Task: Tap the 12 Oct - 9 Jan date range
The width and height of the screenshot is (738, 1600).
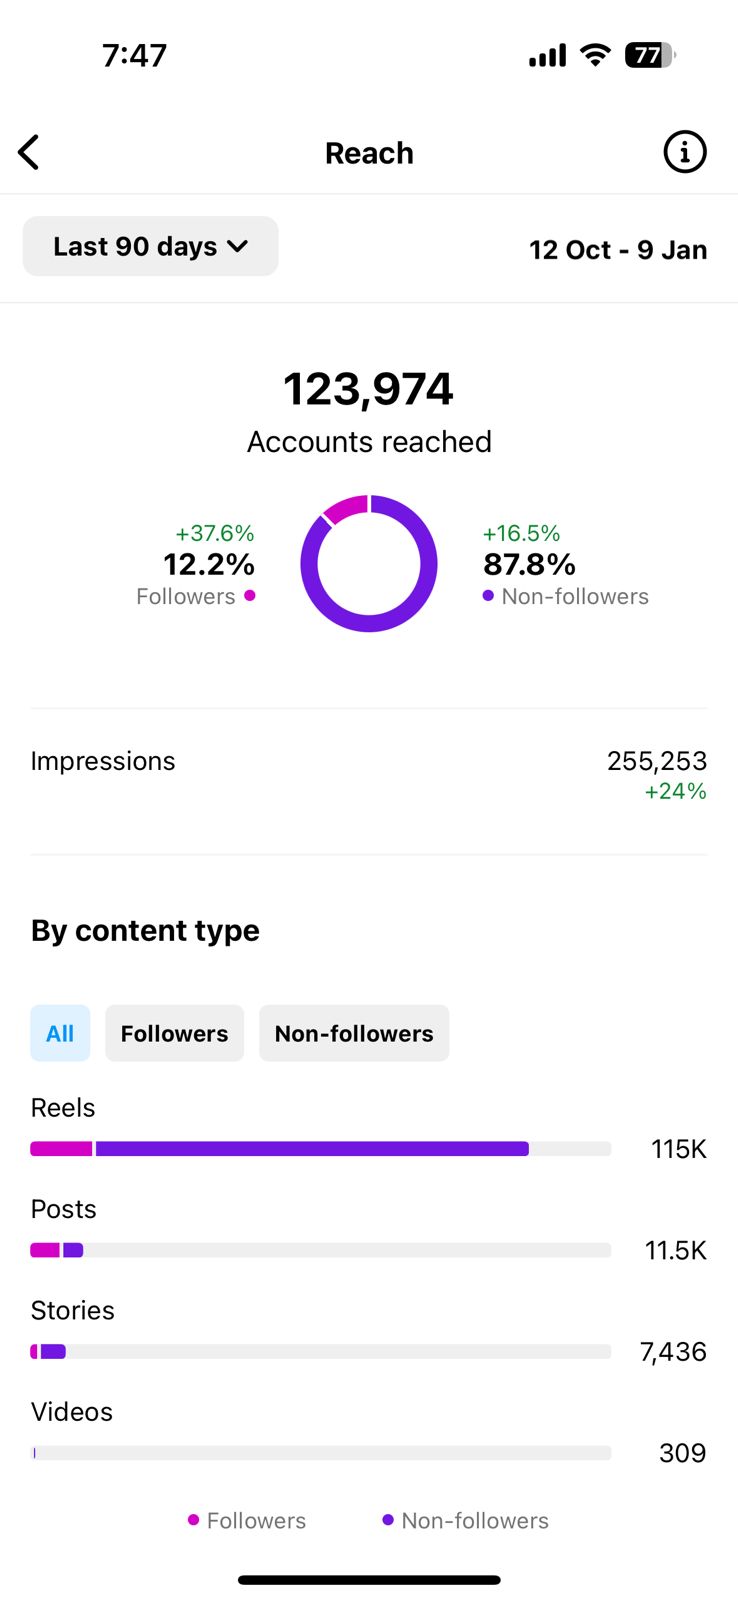Action: pyautogui.click(x=618, y=250)
